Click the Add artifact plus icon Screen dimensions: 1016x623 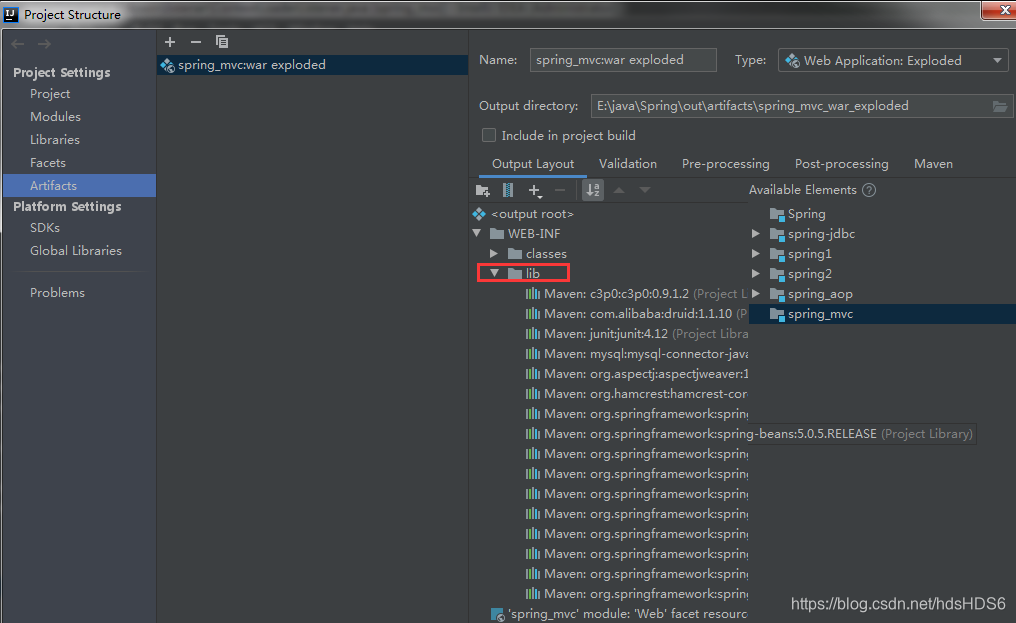[170, 41]
